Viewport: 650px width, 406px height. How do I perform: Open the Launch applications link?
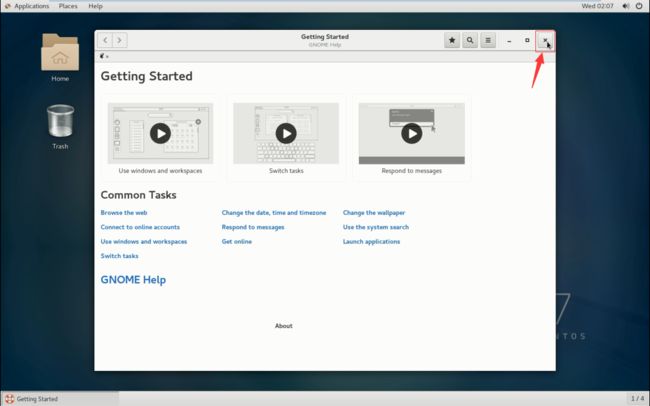[x=371, y=241]
